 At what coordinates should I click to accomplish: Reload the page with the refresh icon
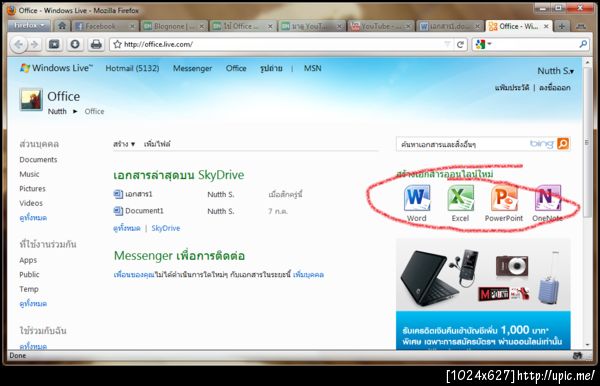[x=460, y=44]
